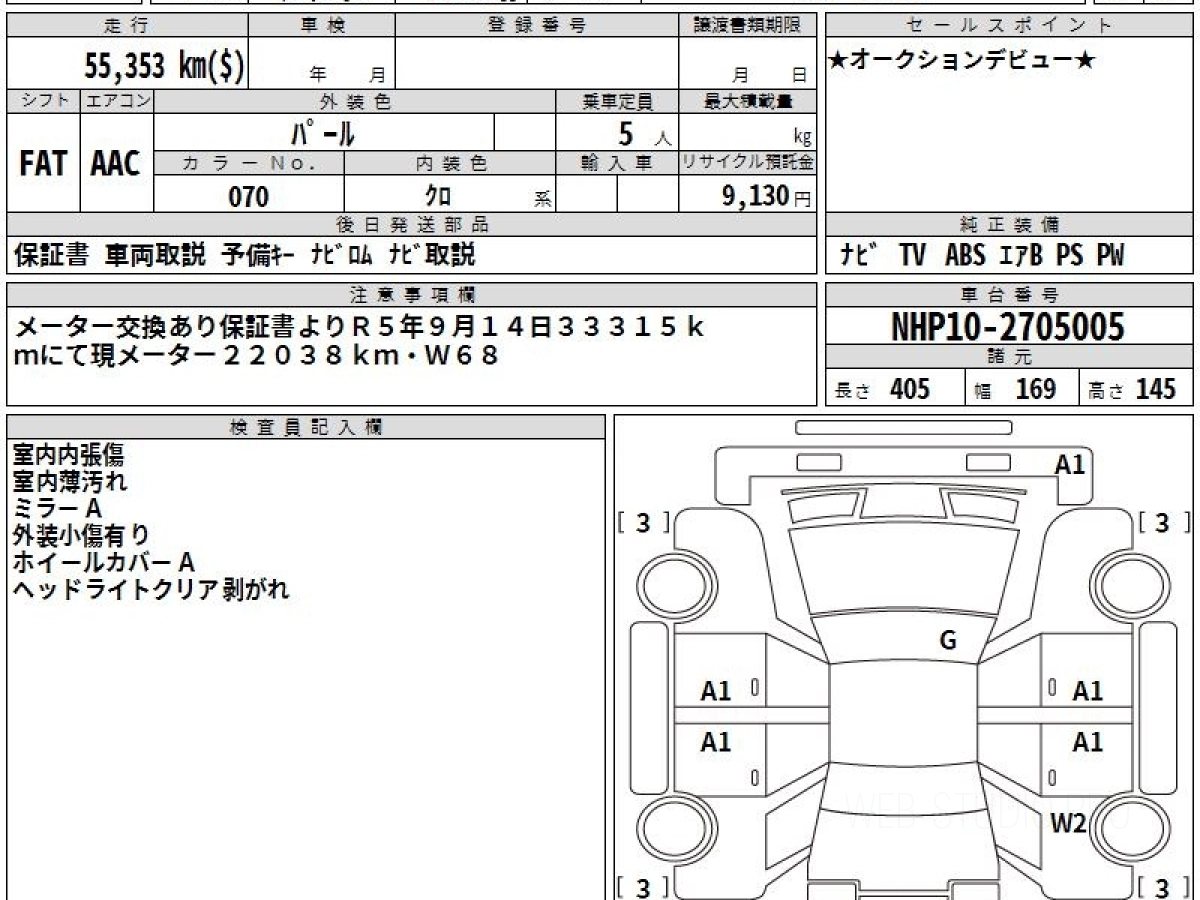The image size is (1200, 900).
Task: Select the 外装色 header
Action: coord(355,101)
